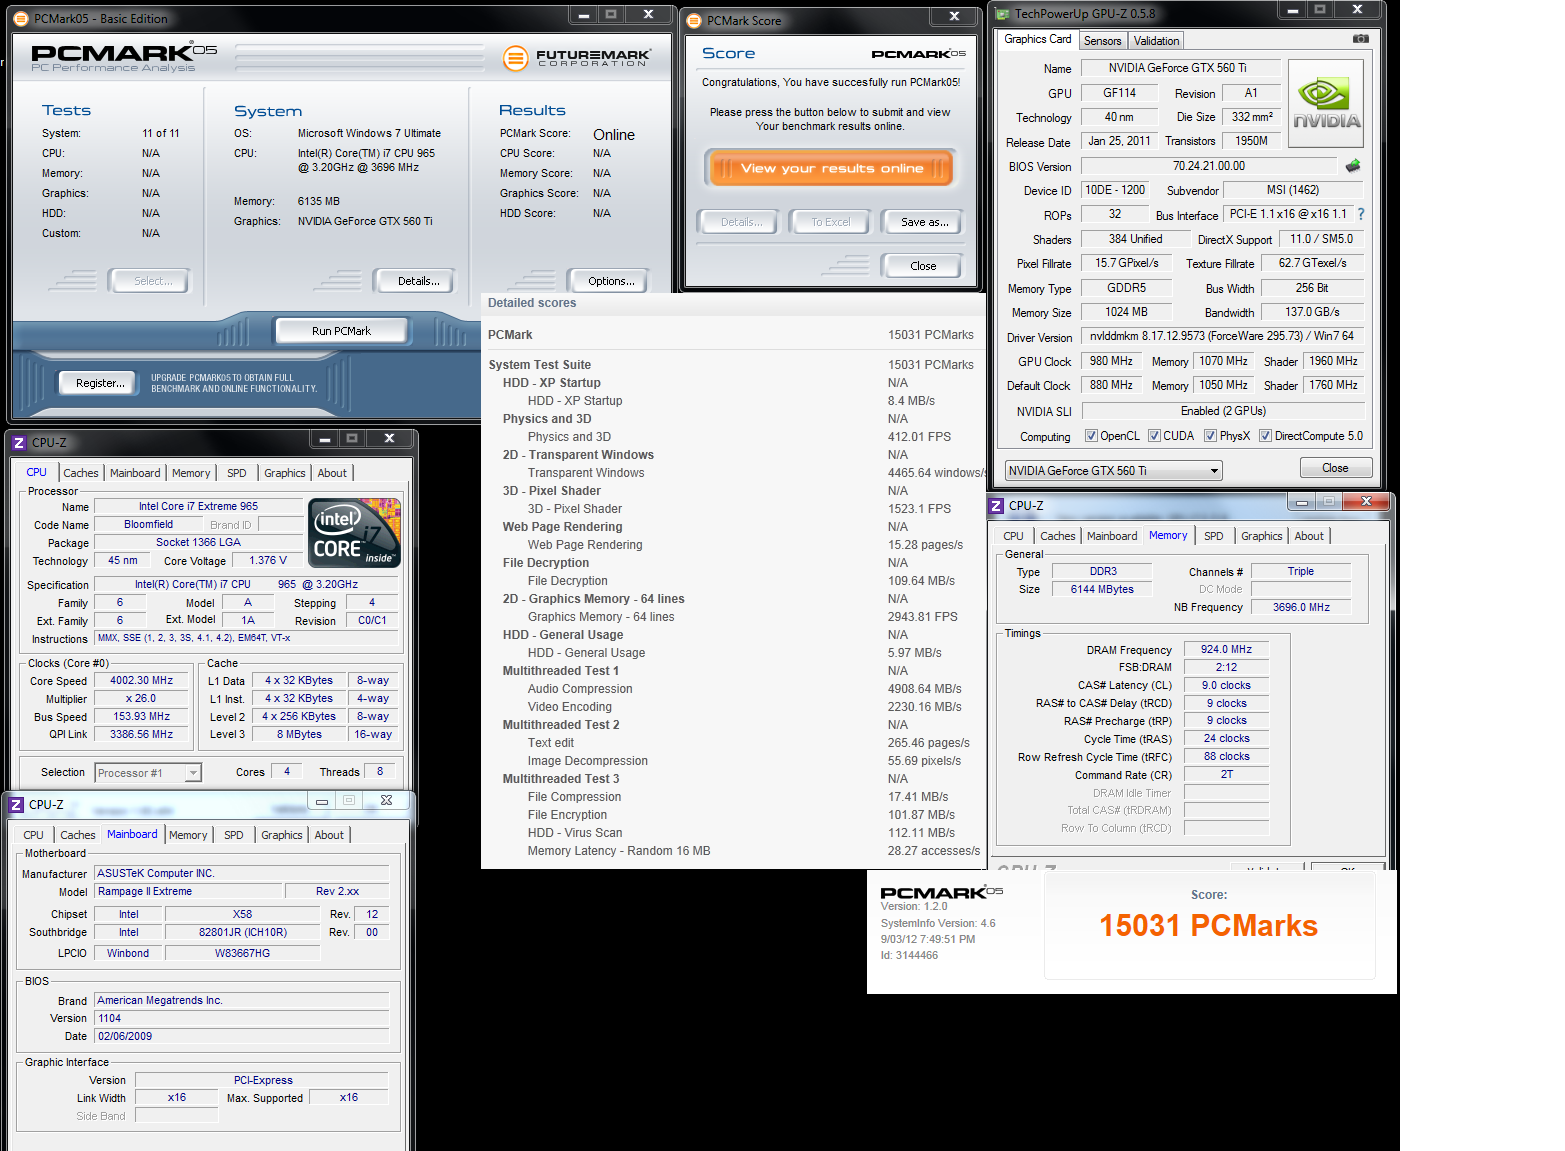Click the Rampage II Extreme model field

coord(189,891)
